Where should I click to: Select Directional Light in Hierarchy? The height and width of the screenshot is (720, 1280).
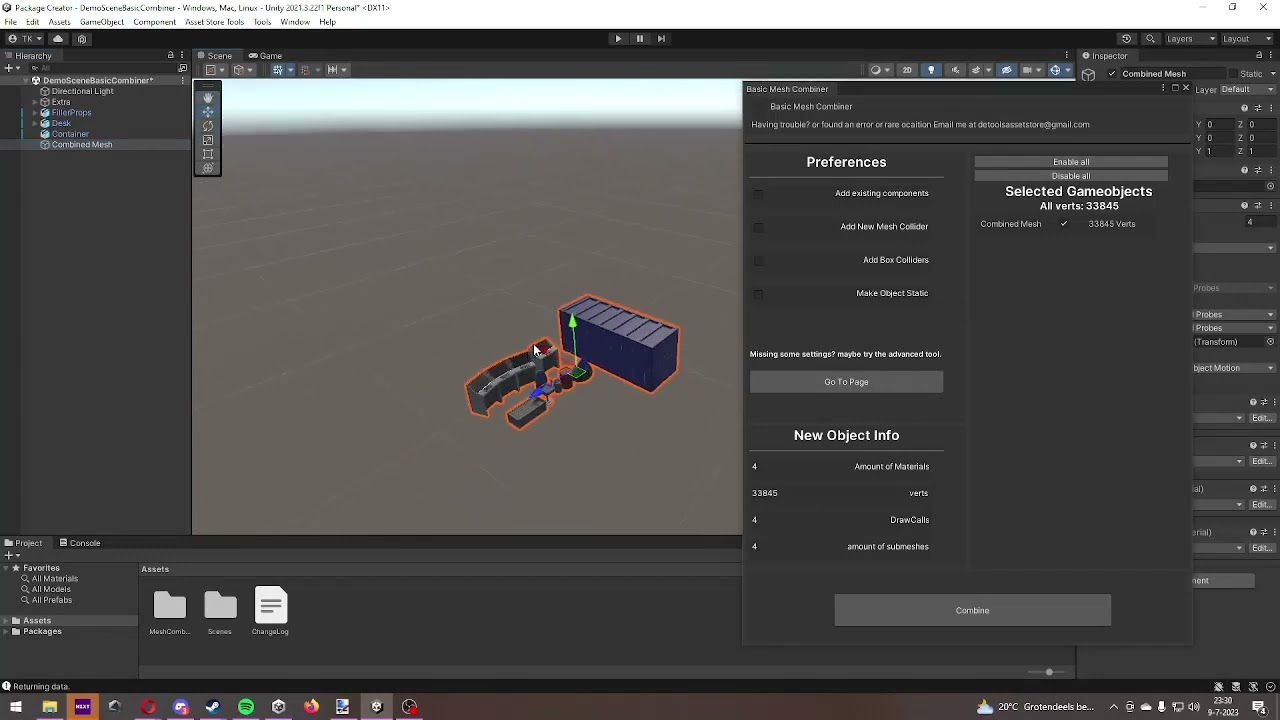point(82,91)
